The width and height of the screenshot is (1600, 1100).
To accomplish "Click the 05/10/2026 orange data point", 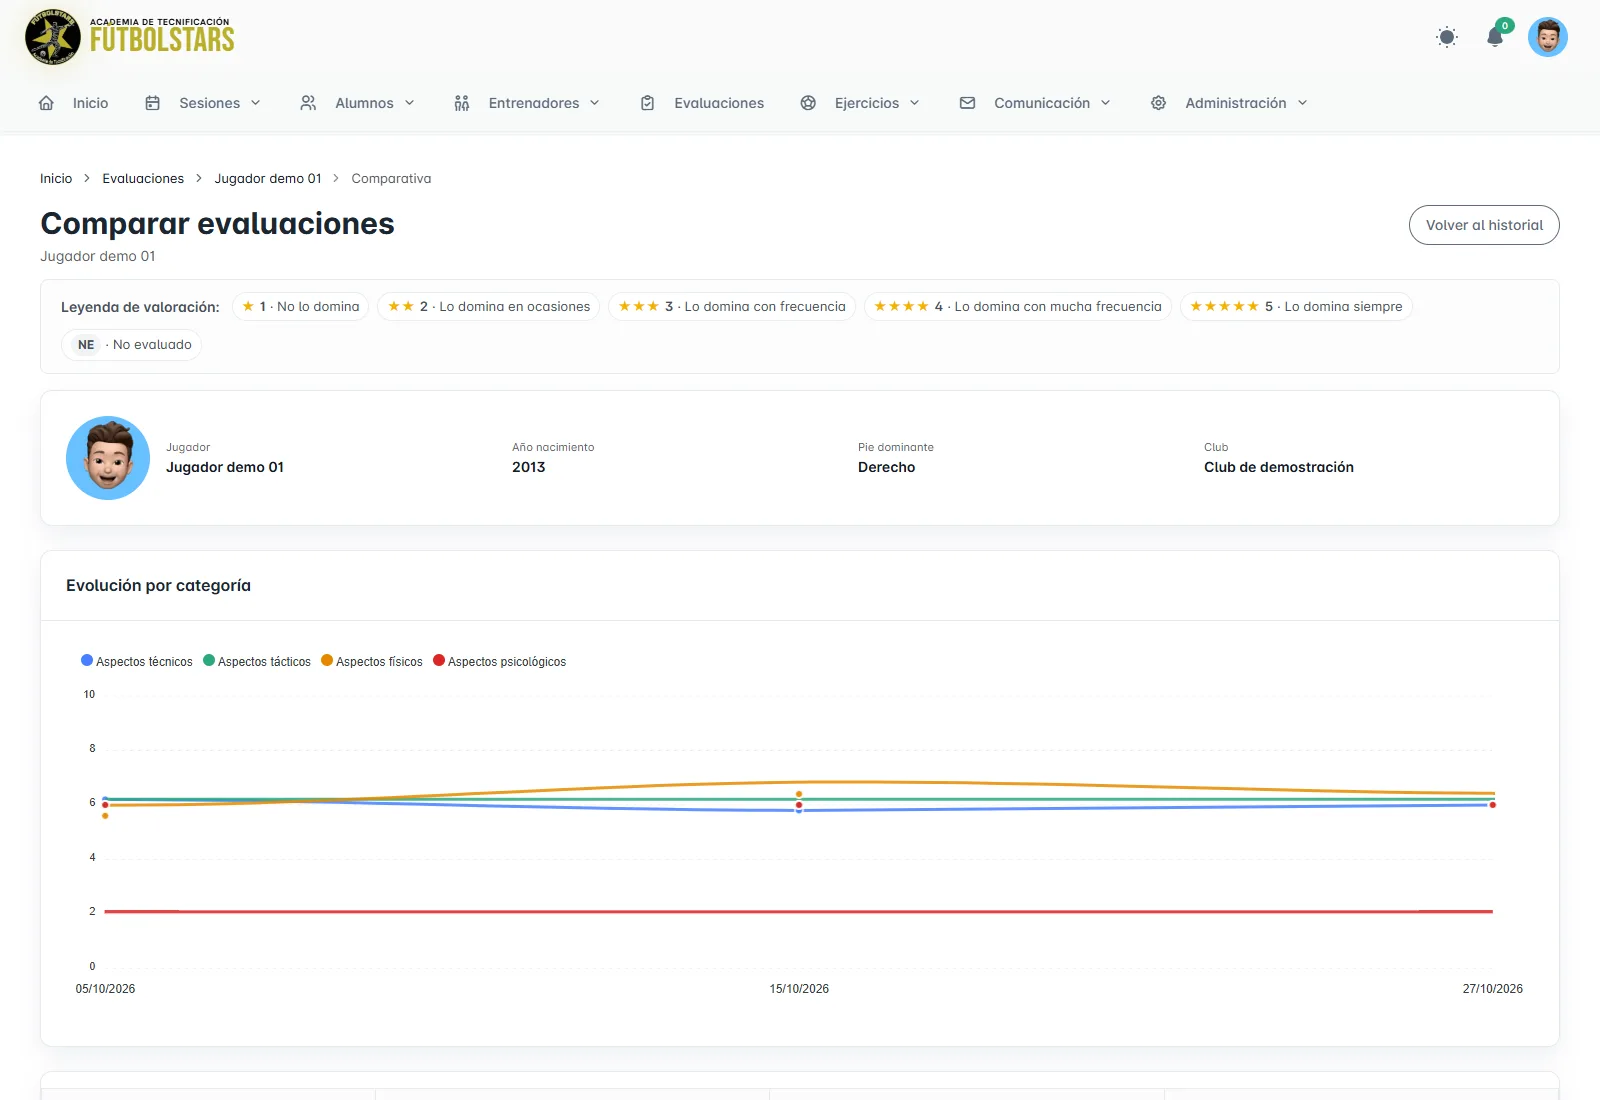I will pos(105,816).
